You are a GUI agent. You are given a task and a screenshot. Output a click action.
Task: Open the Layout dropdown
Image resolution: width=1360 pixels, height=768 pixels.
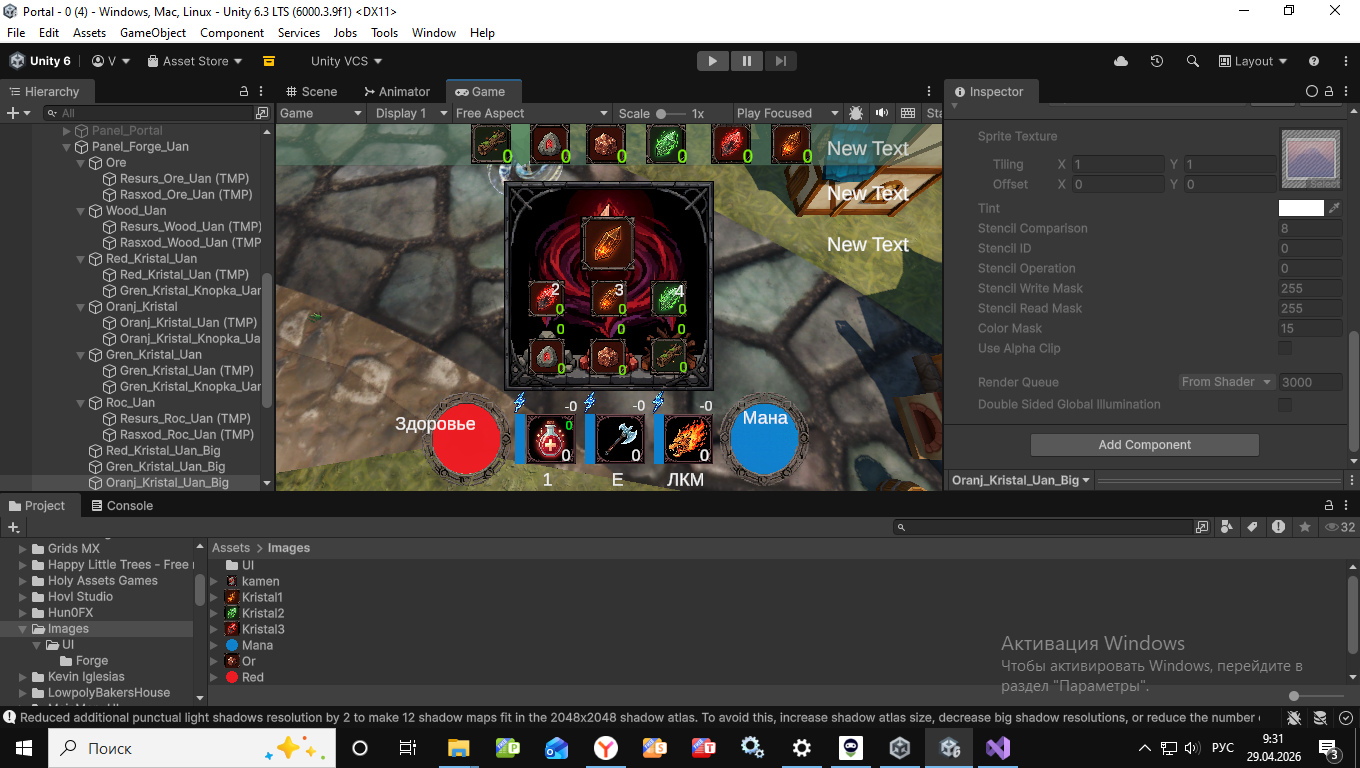(x=1253, y=61)
